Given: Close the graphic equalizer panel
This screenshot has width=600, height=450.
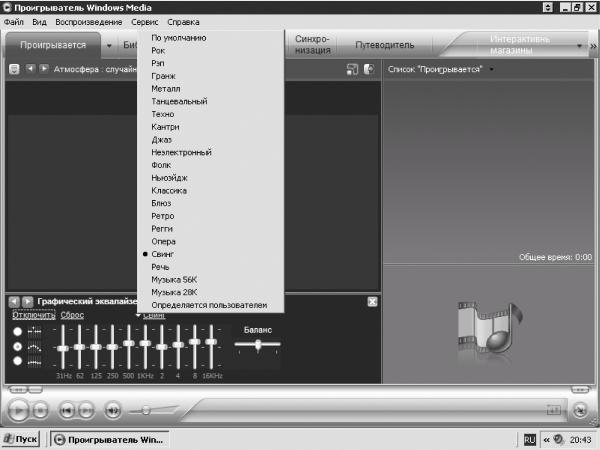Looking at the screenshot, I should point(372,301).
